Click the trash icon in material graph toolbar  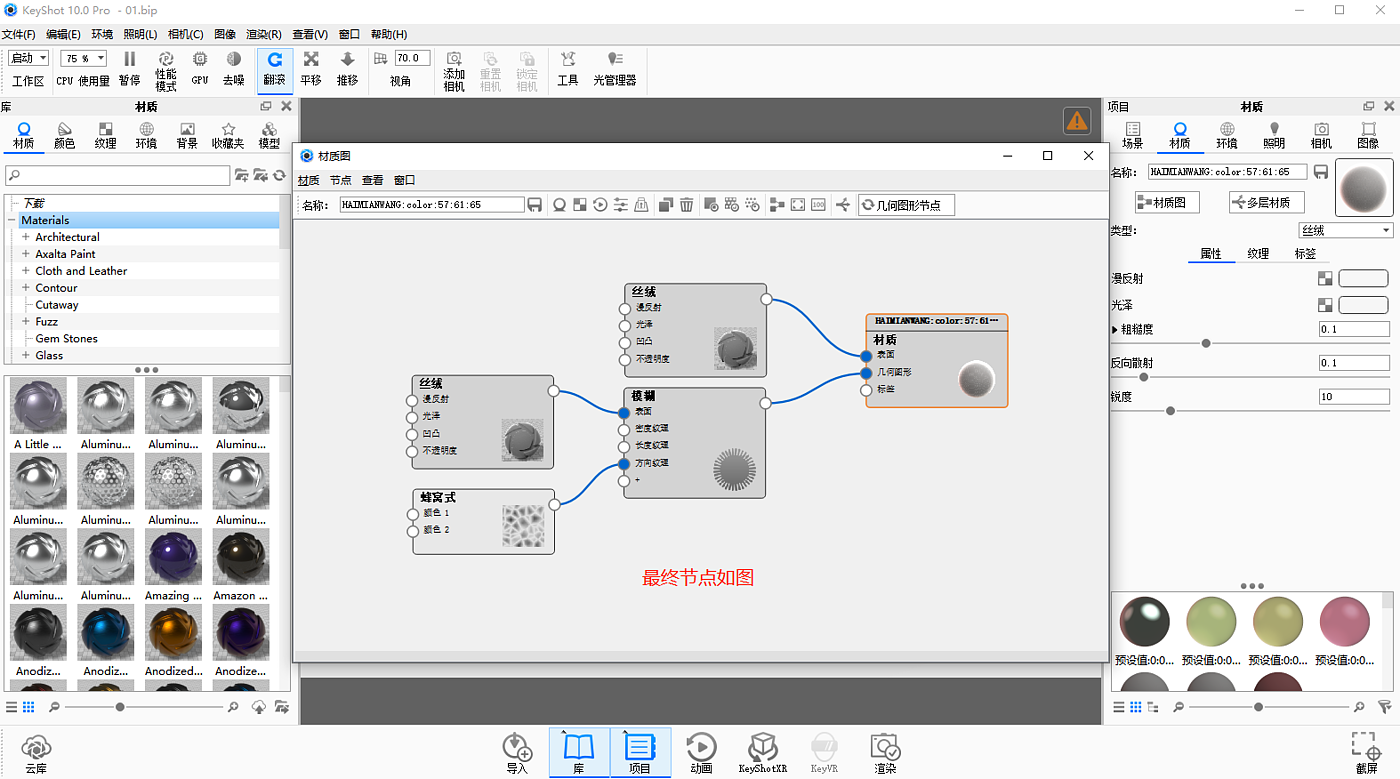(x=686, y=205)
